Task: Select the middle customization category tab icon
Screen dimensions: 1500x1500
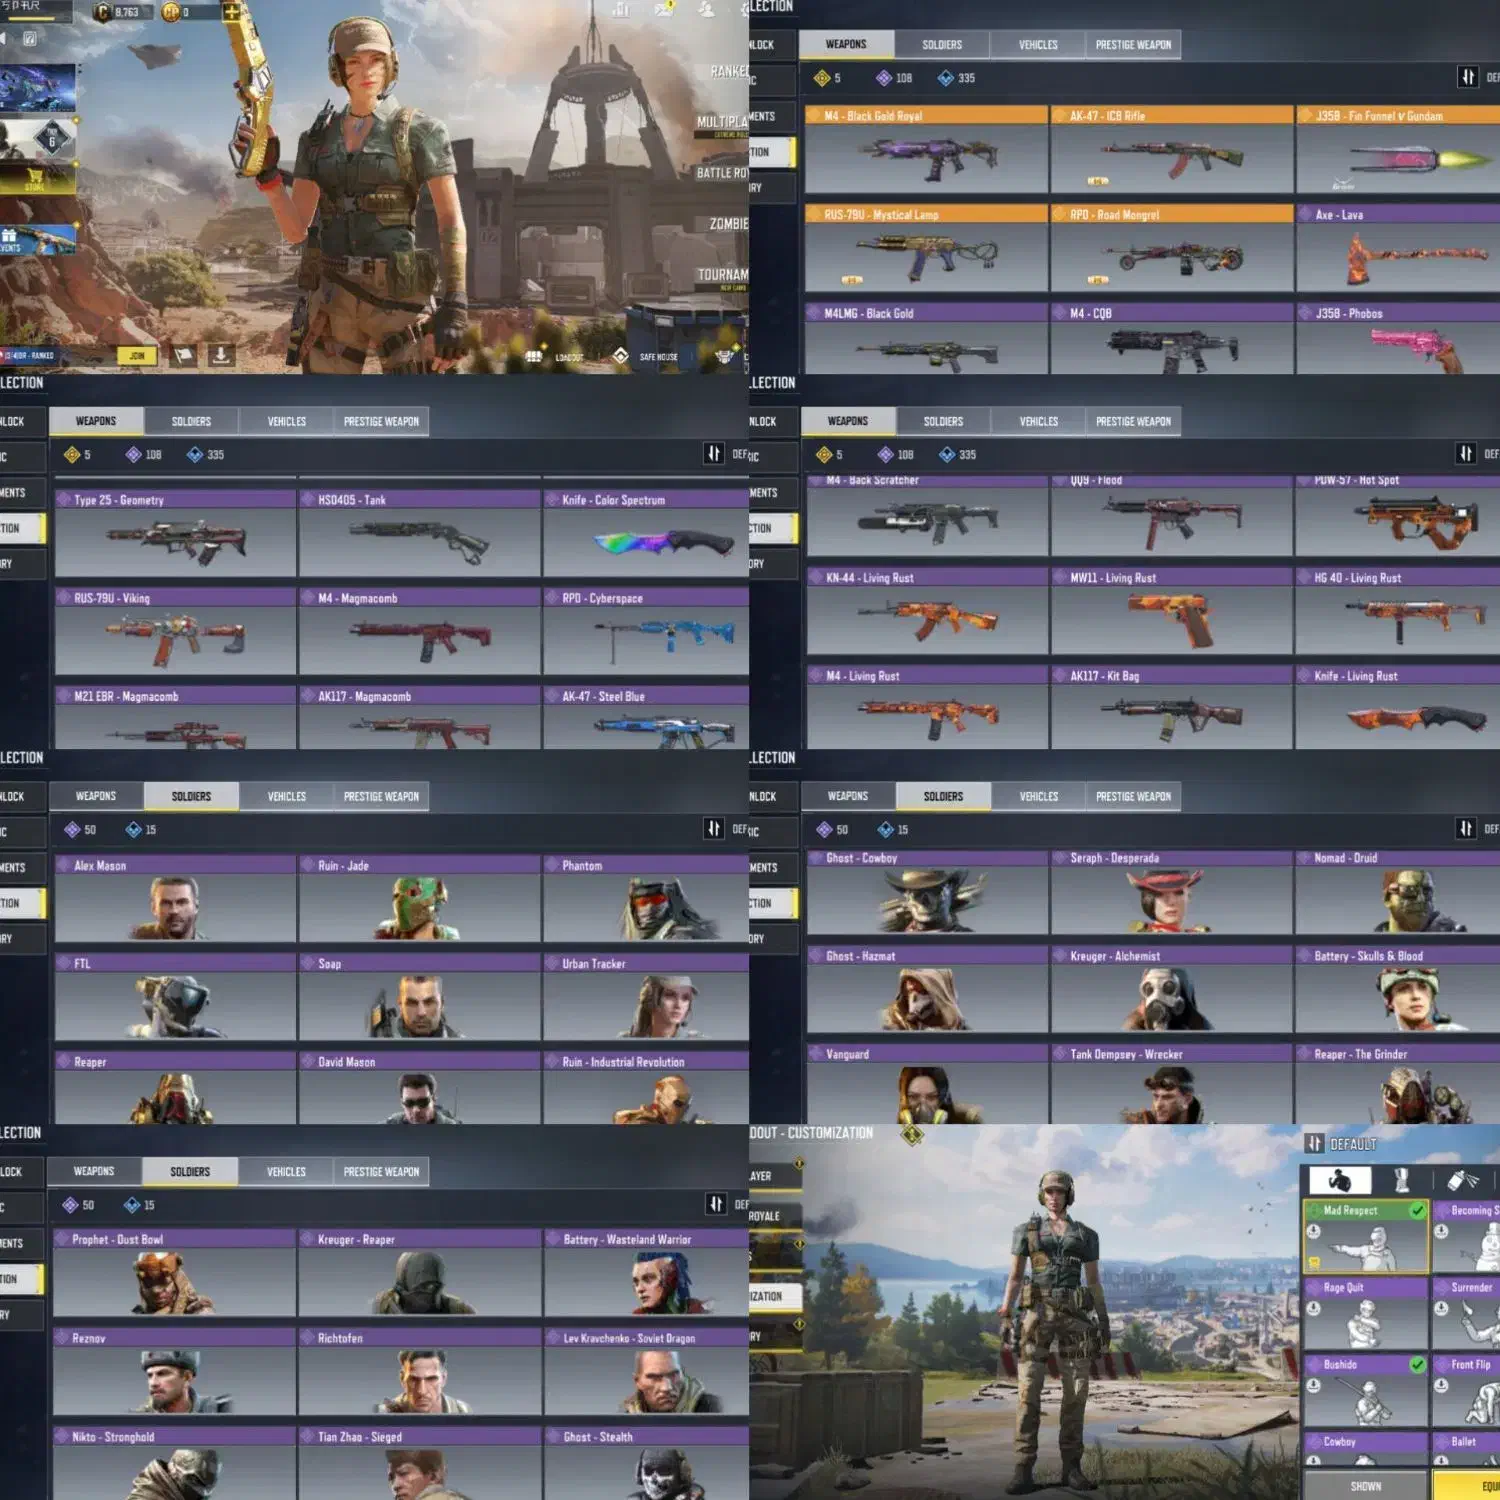Action: [x=1402, y=1181]
